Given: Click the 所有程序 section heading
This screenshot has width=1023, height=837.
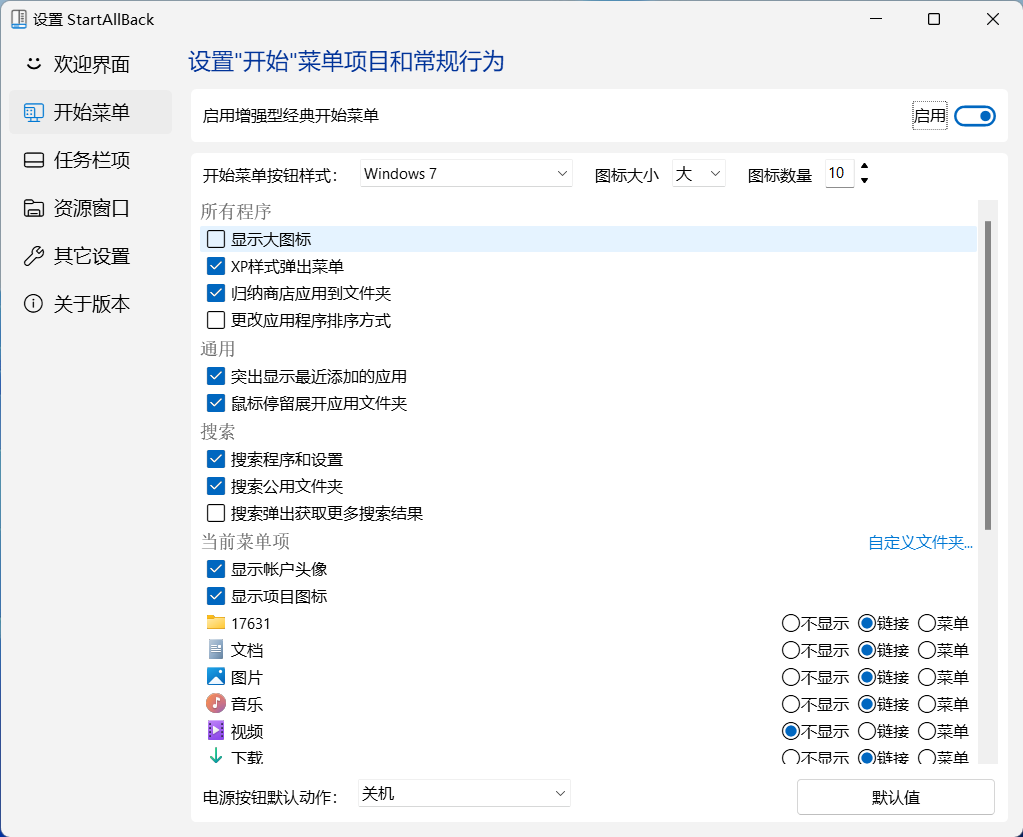Looking at the screenshot, I should pyautogui.click(x=236, y=211).
